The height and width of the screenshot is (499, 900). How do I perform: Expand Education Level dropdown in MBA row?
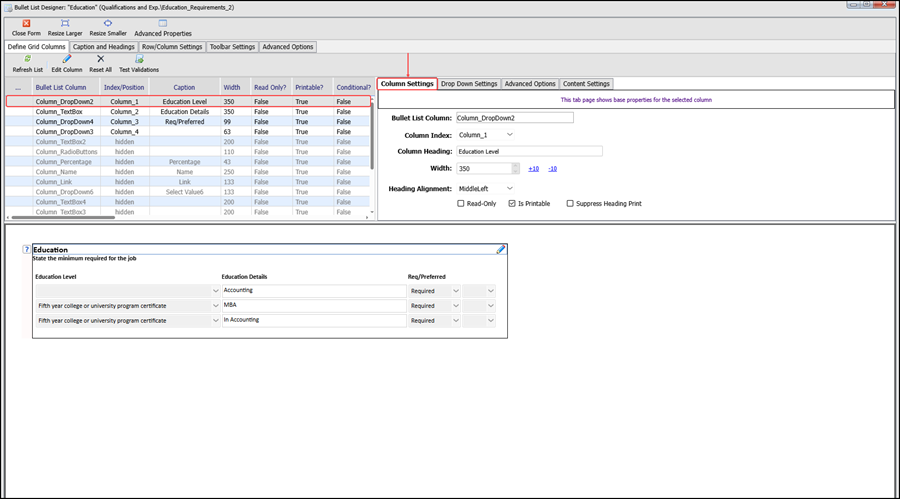tap(215, 306)
